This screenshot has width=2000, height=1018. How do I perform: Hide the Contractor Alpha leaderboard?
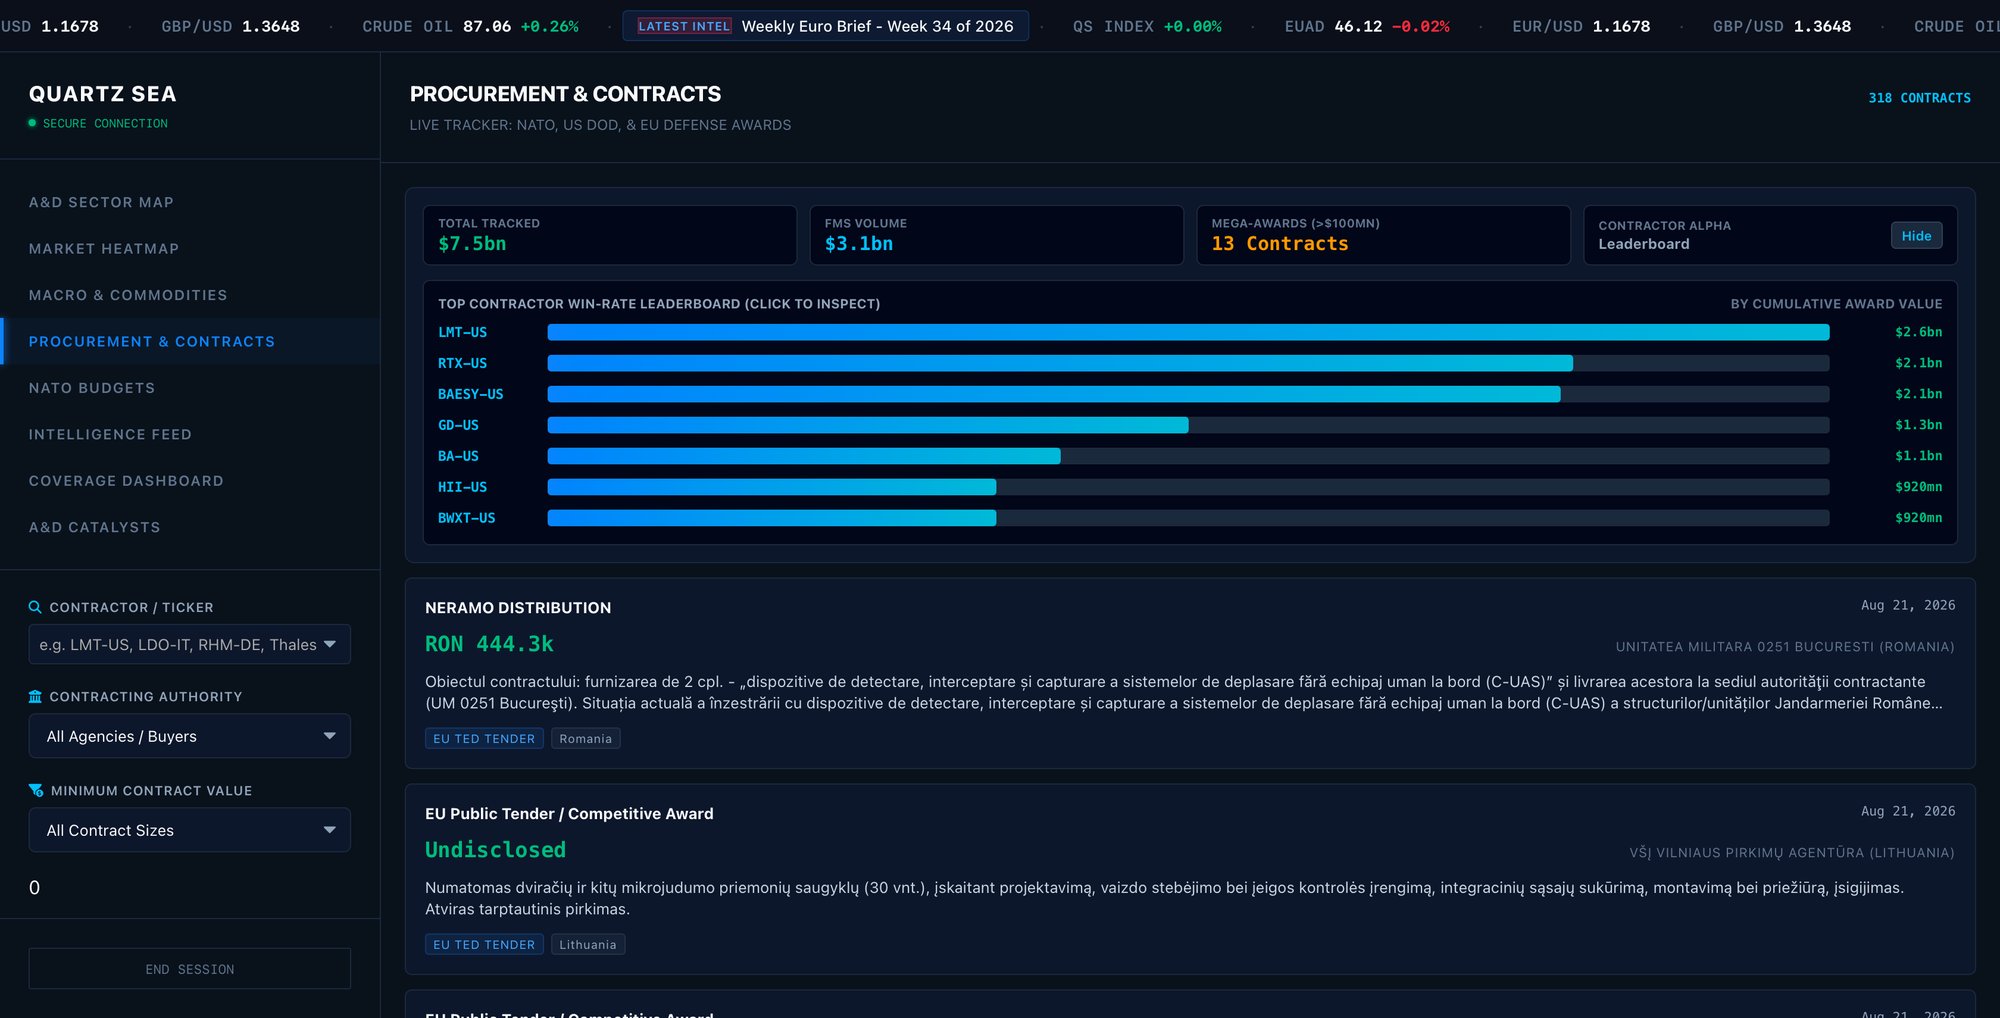coord(1916,236)
